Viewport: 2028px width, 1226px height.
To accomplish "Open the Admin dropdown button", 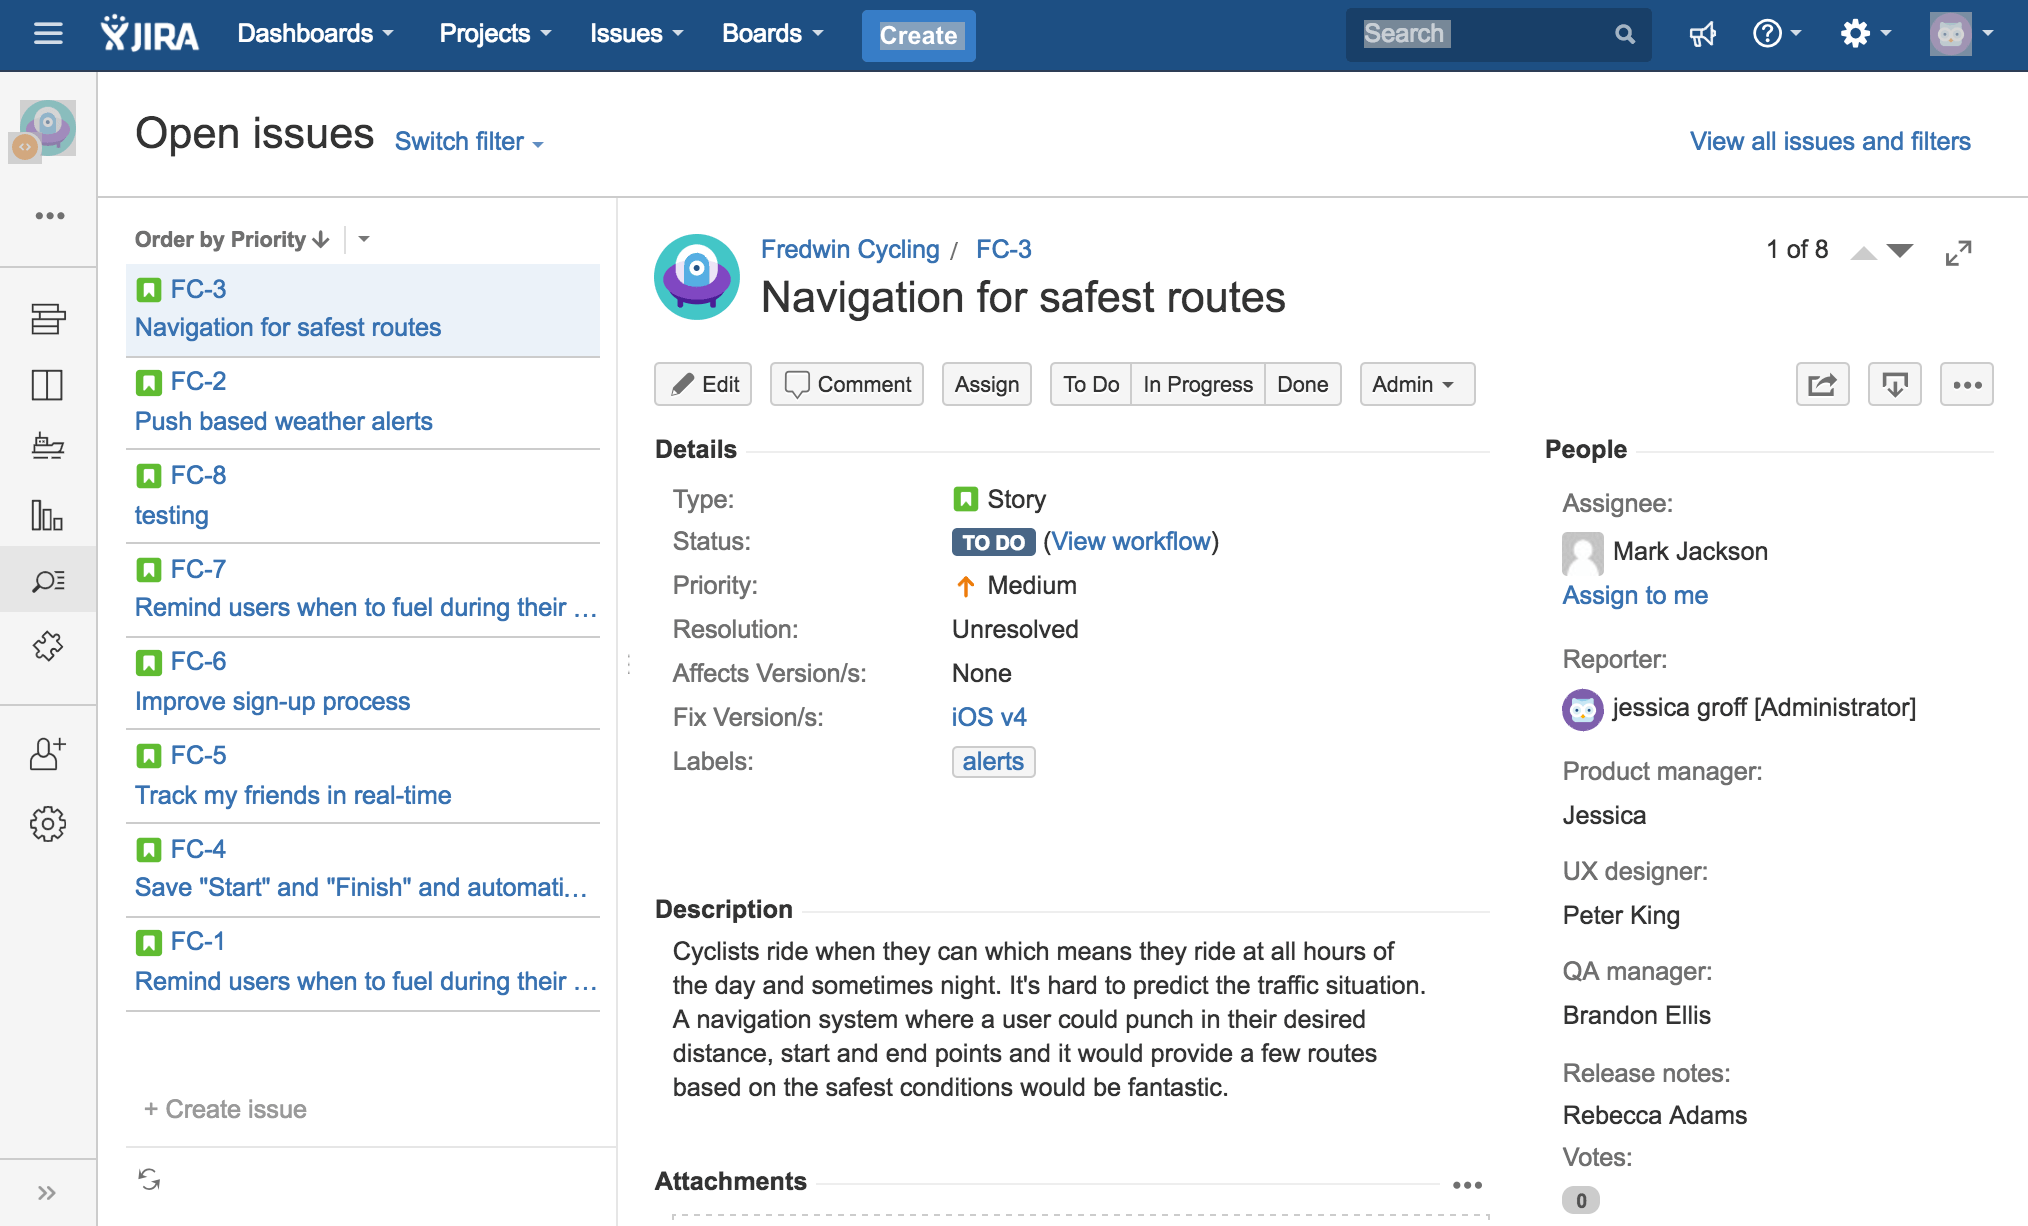I will pos(1417,384).
